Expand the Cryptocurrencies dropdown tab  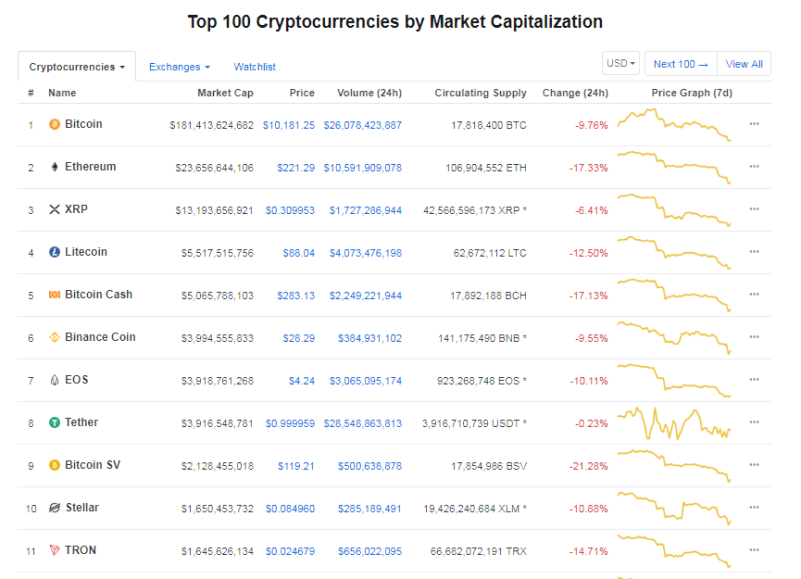pos(77,67)
